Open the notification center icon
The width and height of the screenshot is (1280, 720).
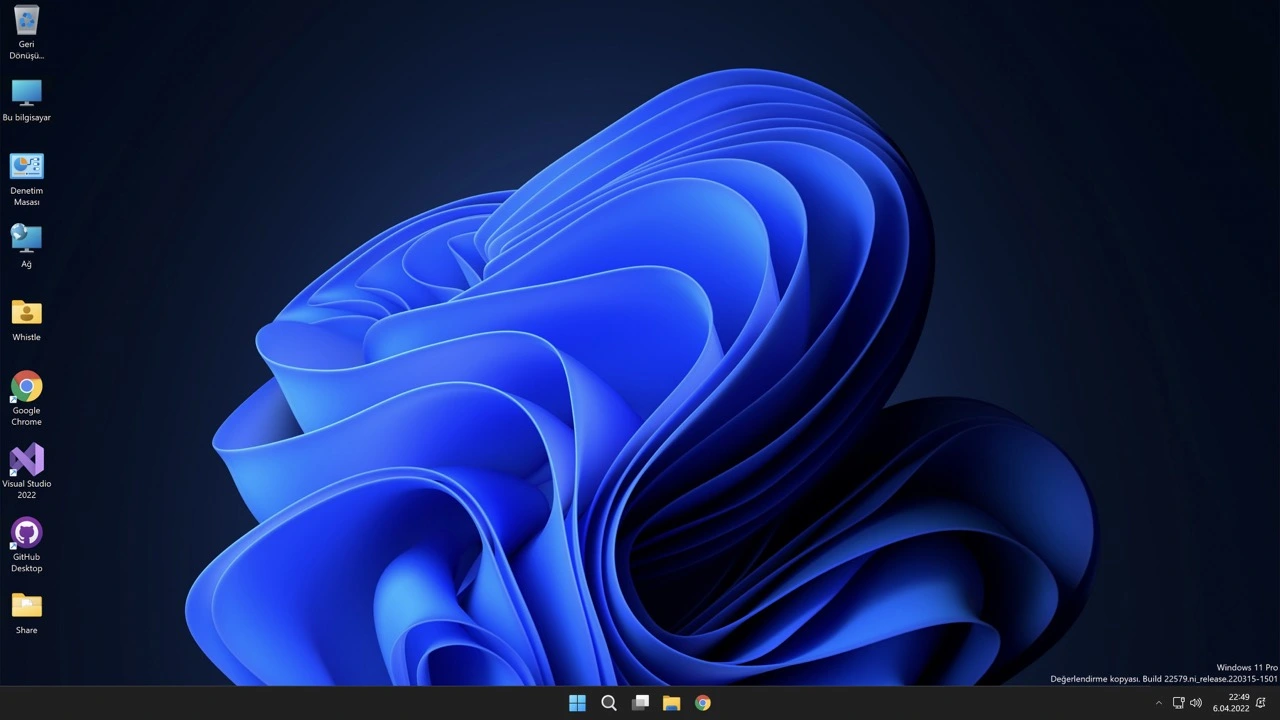point(1261,703)
